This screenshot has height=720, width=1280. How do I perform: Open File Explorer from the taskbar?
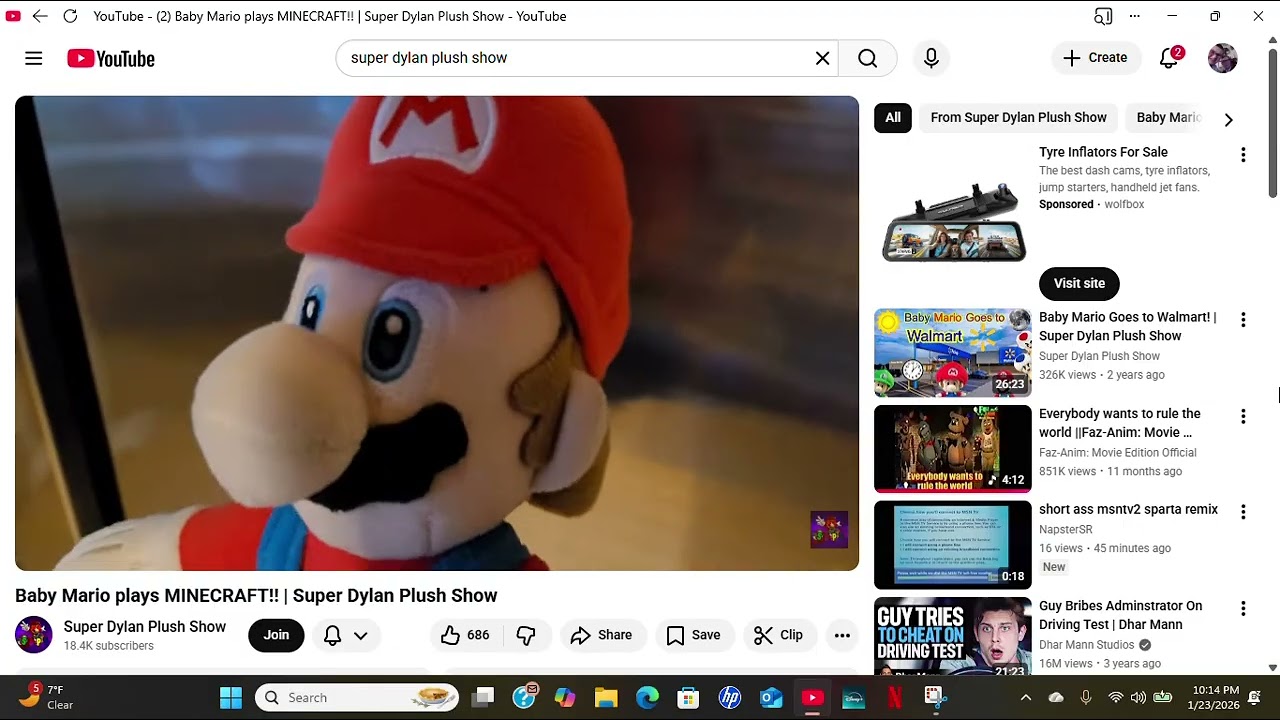606,698
